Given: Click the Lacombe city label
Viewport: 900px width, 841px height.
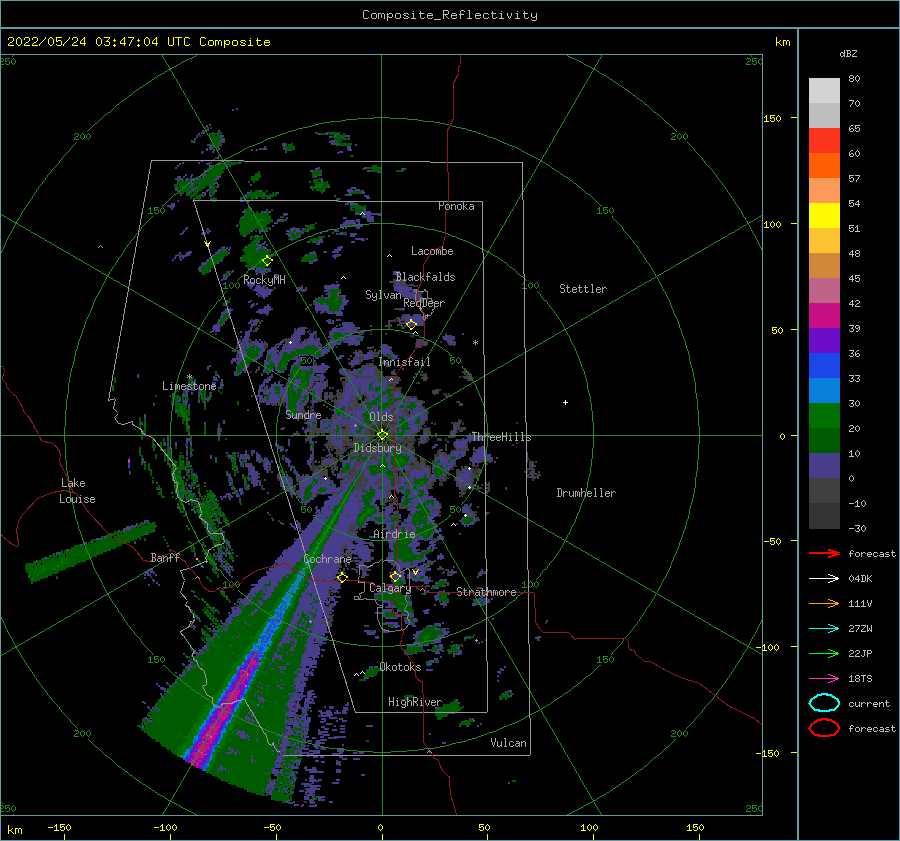Looking at the screenshot, I should (432, 251).
